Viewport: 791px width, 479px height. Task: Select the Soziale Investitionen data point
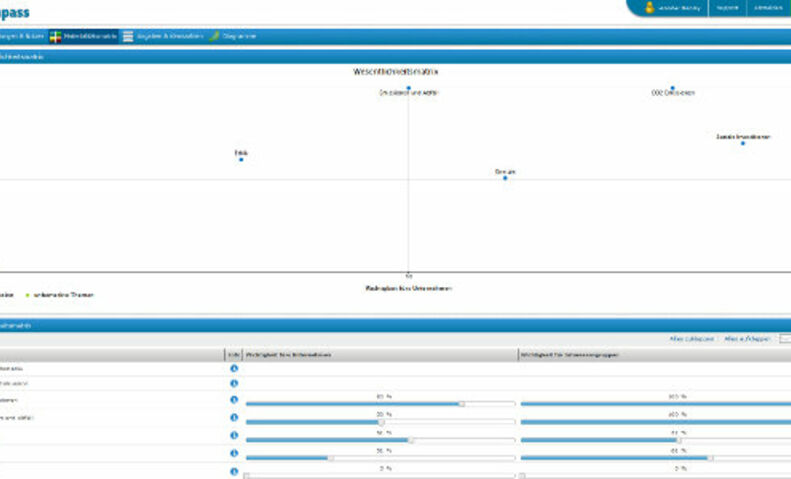[743, 143]
